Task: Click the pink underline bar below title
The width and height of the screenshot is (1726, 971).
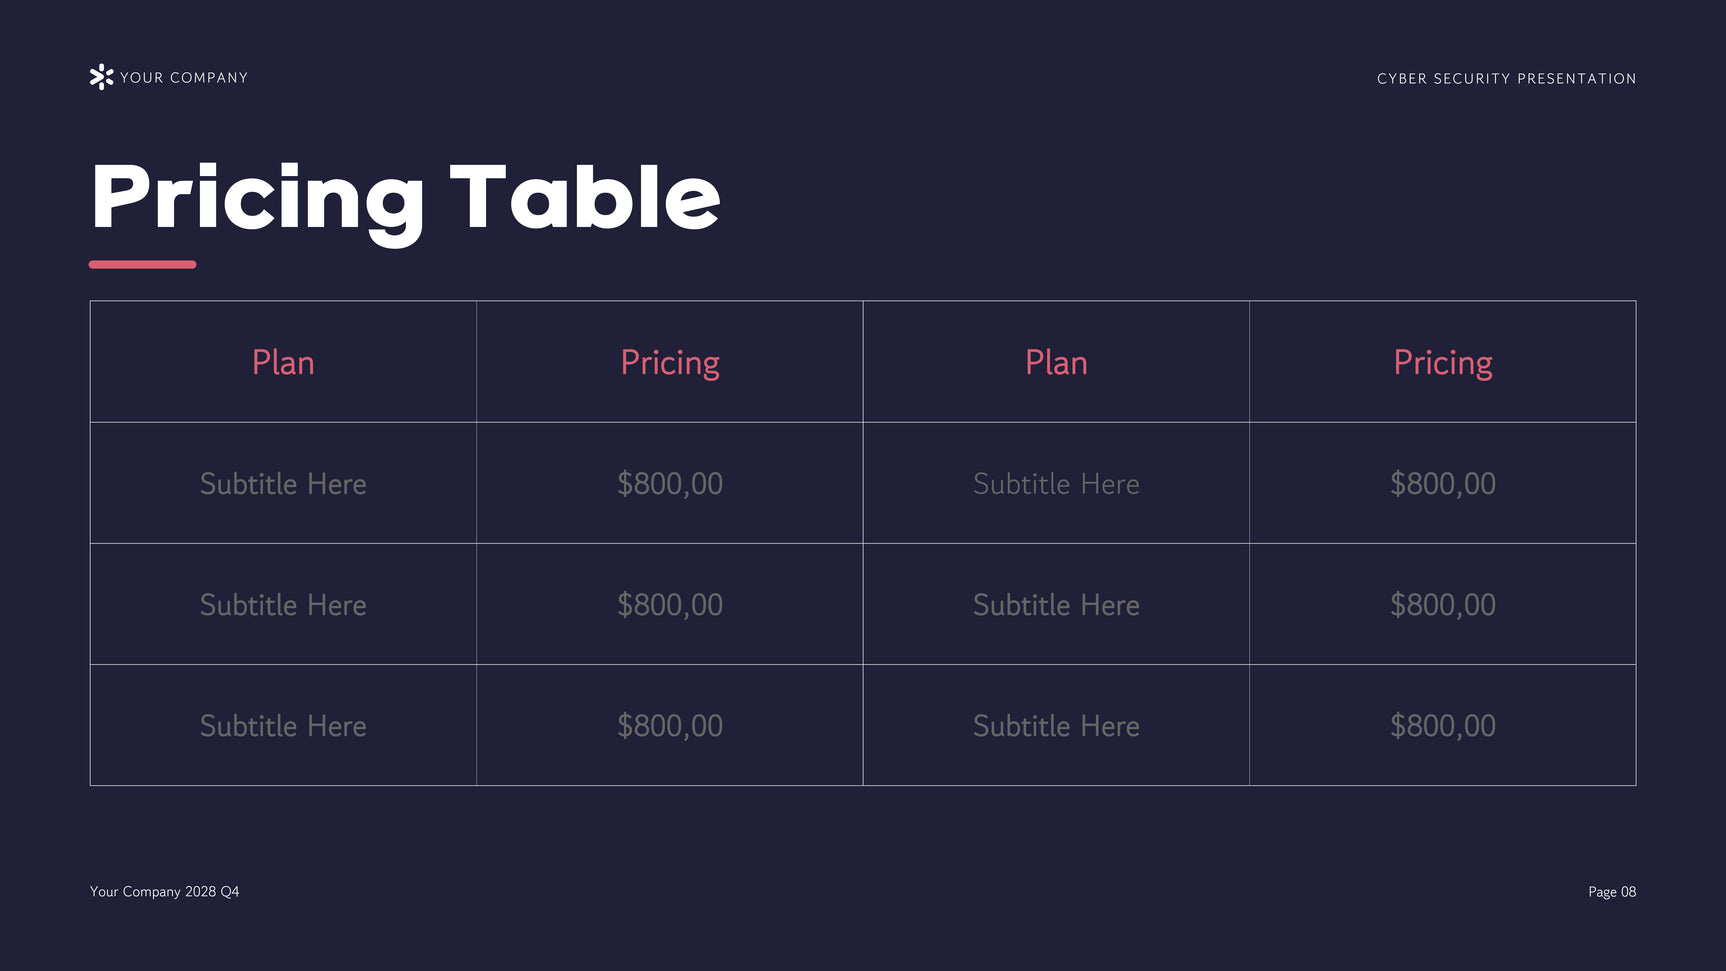Action: point(142,265)
